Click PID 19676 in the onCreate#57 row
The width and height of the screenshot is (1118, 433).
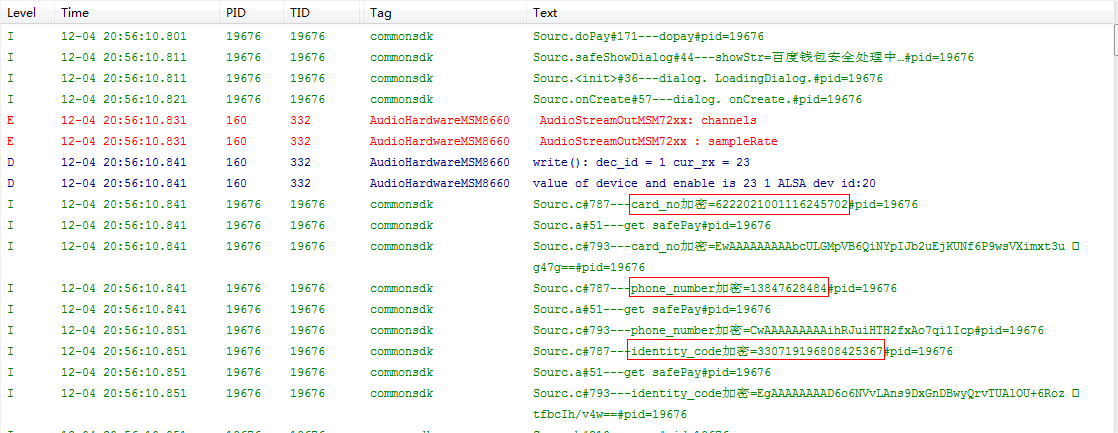[x=244, y=99]
